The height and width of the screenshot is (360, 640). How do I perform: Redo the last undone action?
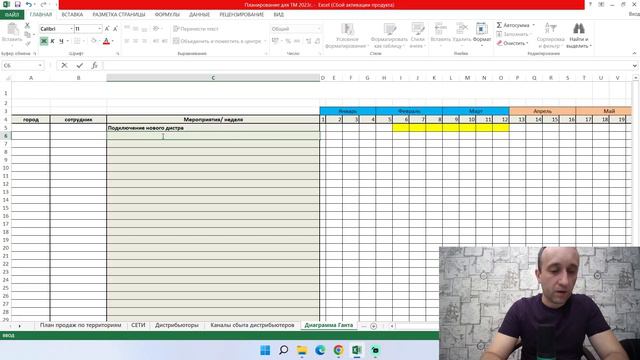[x=43, y=4]
